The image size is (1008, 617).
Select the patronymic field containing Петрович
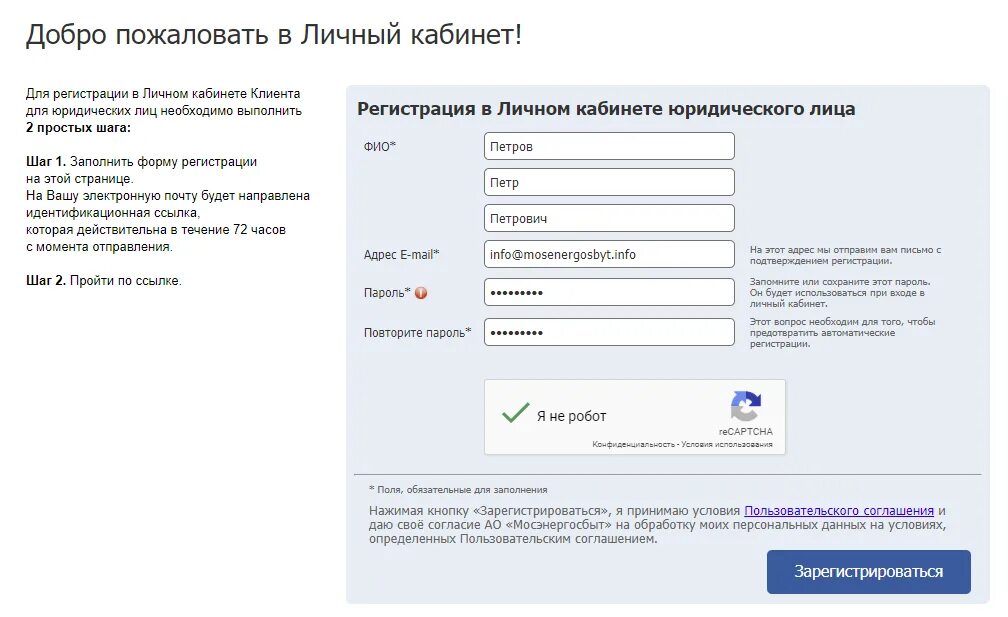tap(609, 219)
